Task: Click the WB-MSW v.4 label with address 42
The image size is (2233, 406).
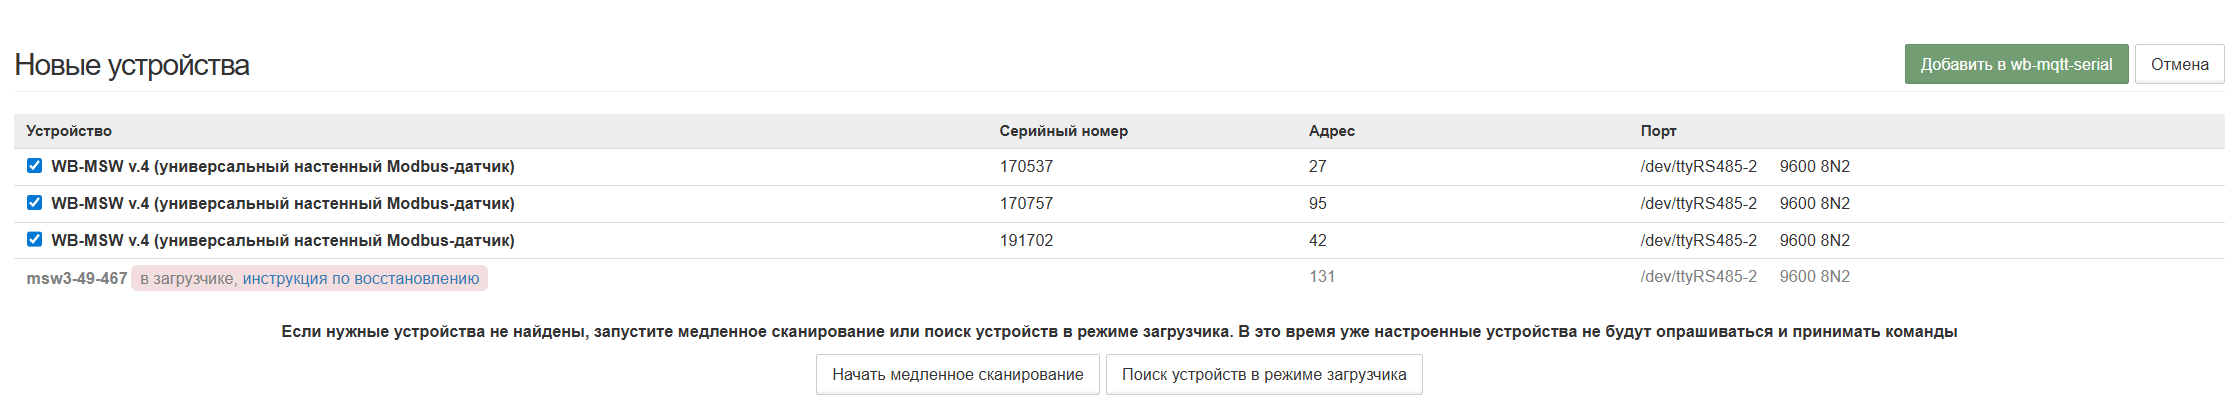Action: (283, 240)
